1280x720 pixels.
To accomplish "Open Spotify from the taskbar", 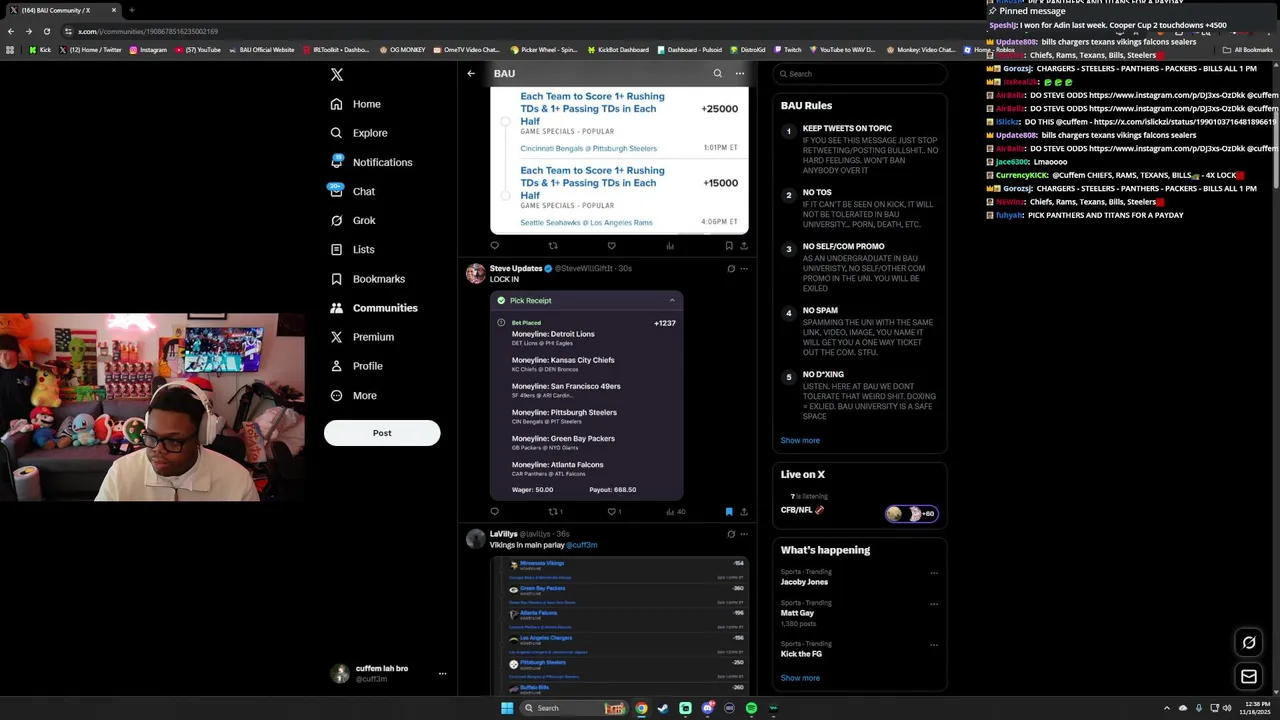I will (751, 708).
